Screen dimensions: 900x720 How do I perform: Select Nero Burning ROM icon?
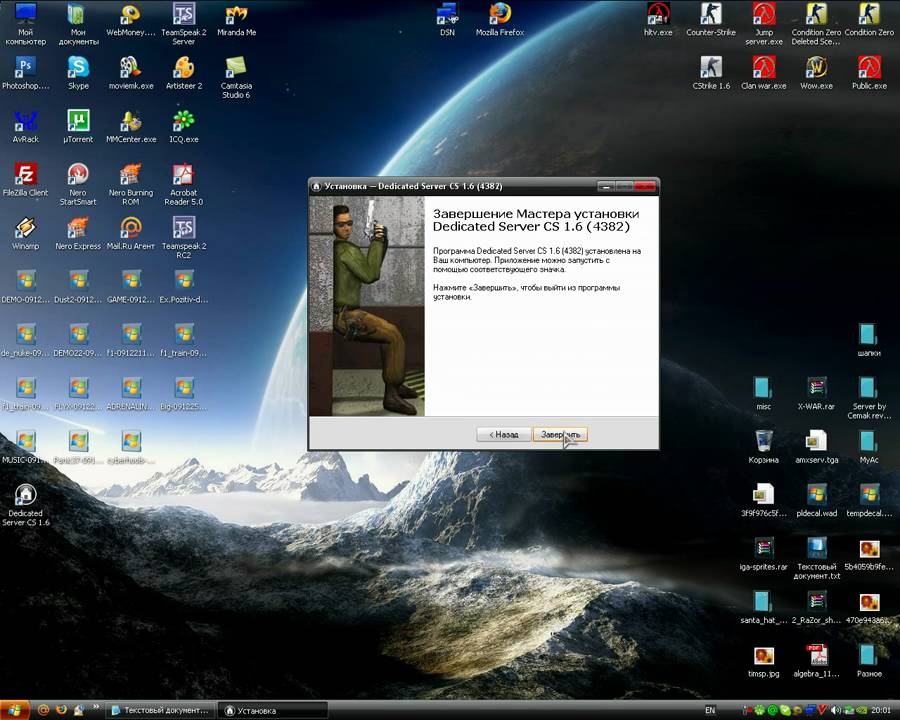point(131,184)
